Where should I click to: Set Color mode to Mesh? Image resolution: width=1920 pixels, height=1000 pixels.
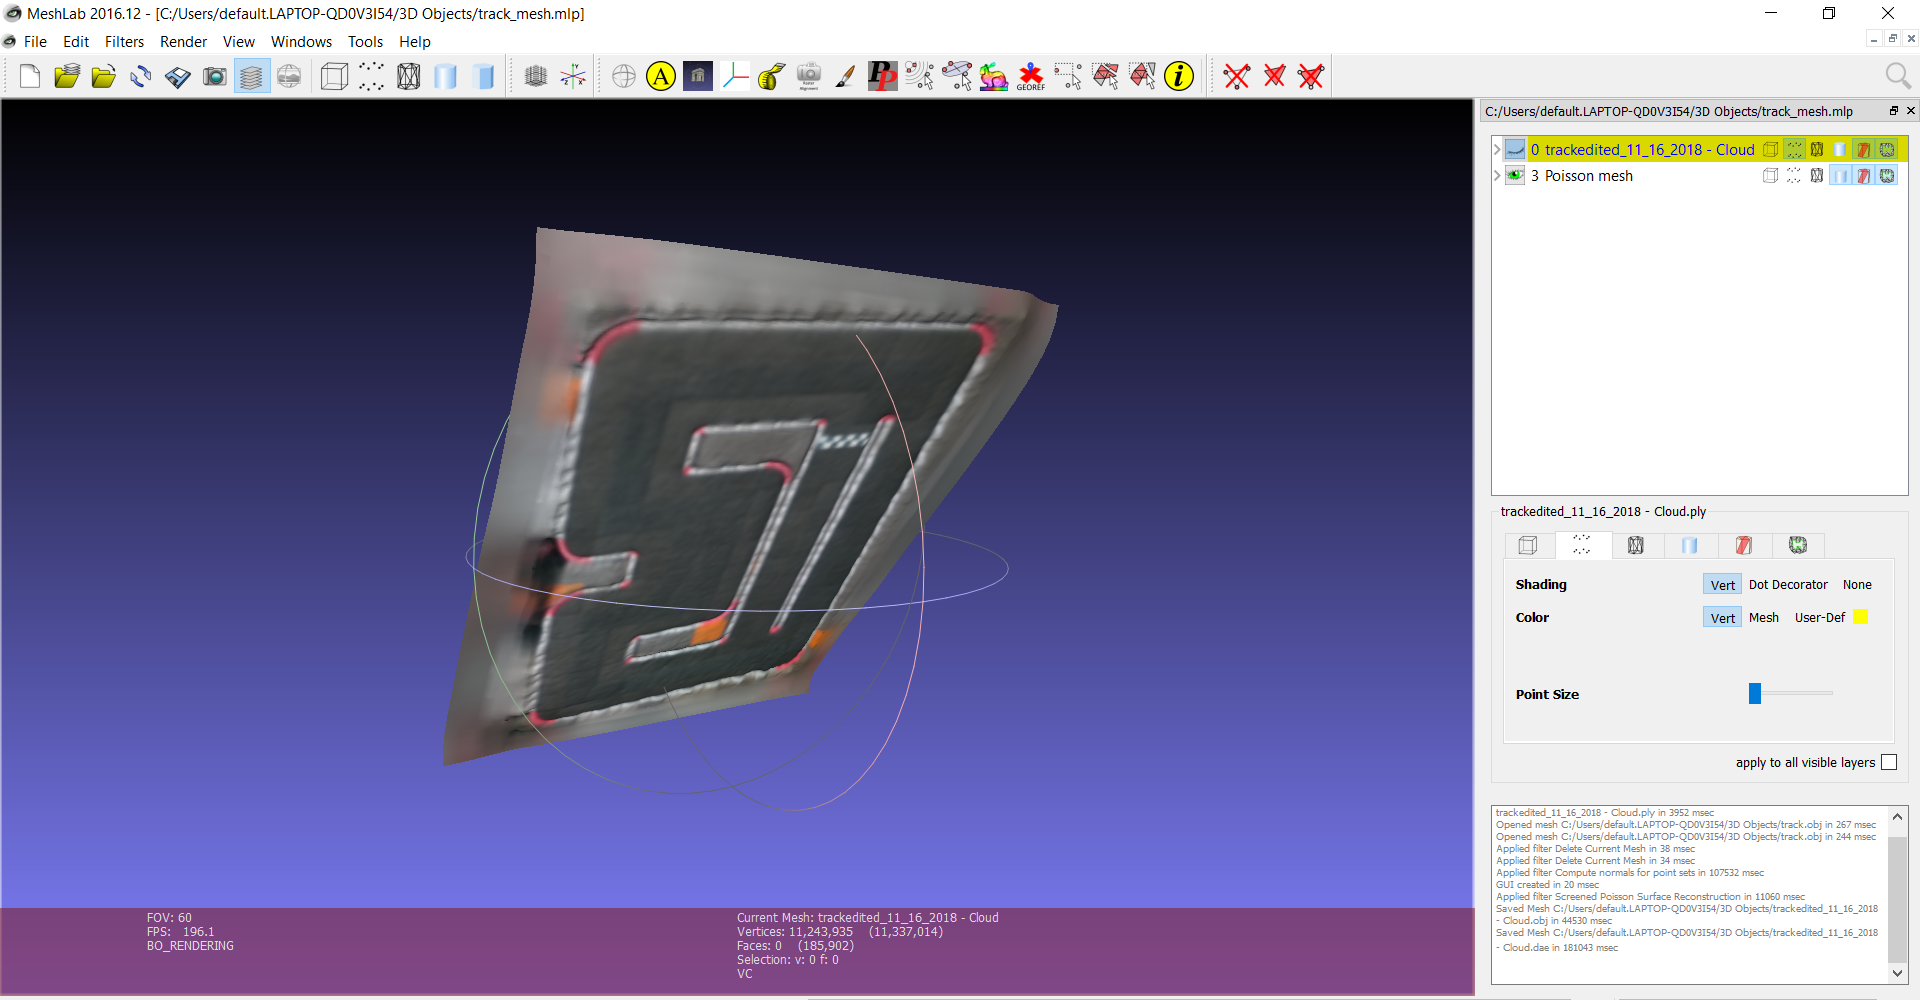point(1763,618)
